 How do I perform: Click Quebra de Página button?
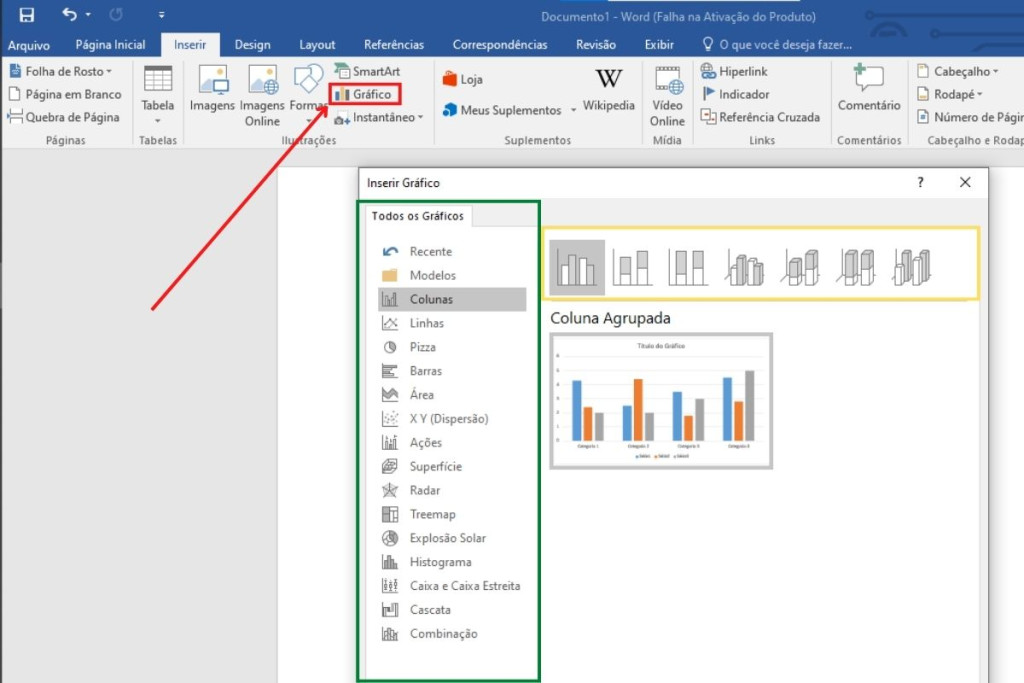coord(64,117)
